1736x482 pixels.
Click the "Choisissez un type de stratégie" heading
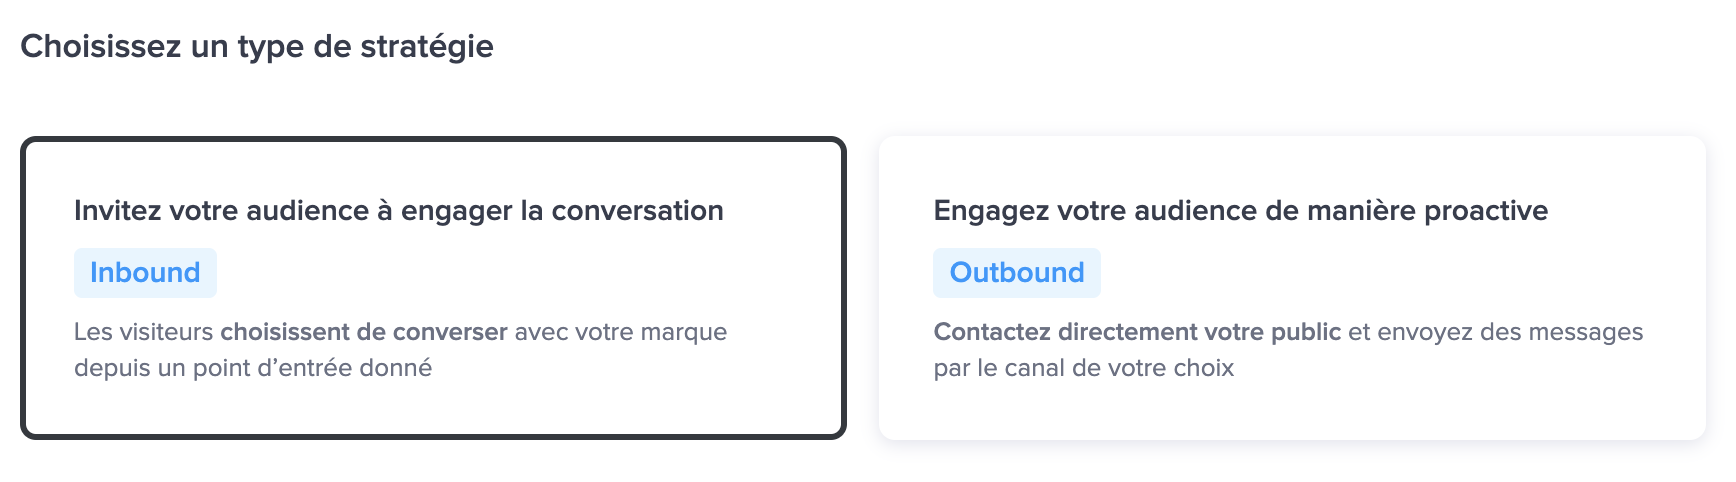click(257, 46)
